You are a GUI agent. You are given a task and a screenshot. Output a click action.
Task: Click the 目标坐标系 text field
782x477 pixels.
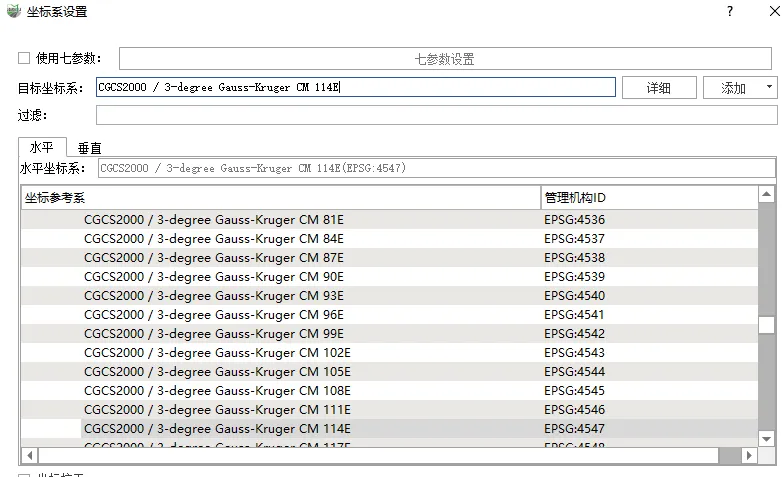point(355,87)
